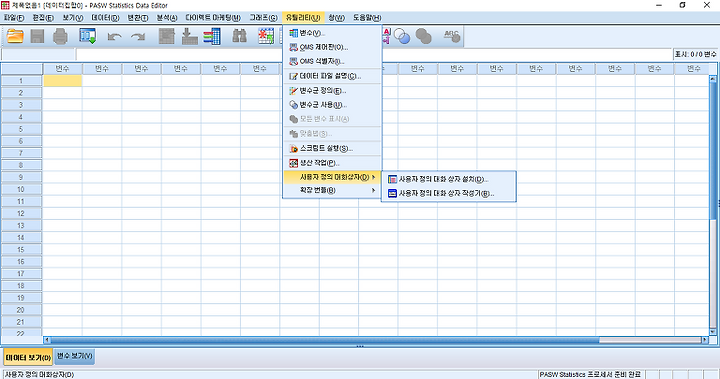The width and height of the screenshot is (720, 379).
Task: Click the Go to case toolbar icon
Action: click(167, 36)
